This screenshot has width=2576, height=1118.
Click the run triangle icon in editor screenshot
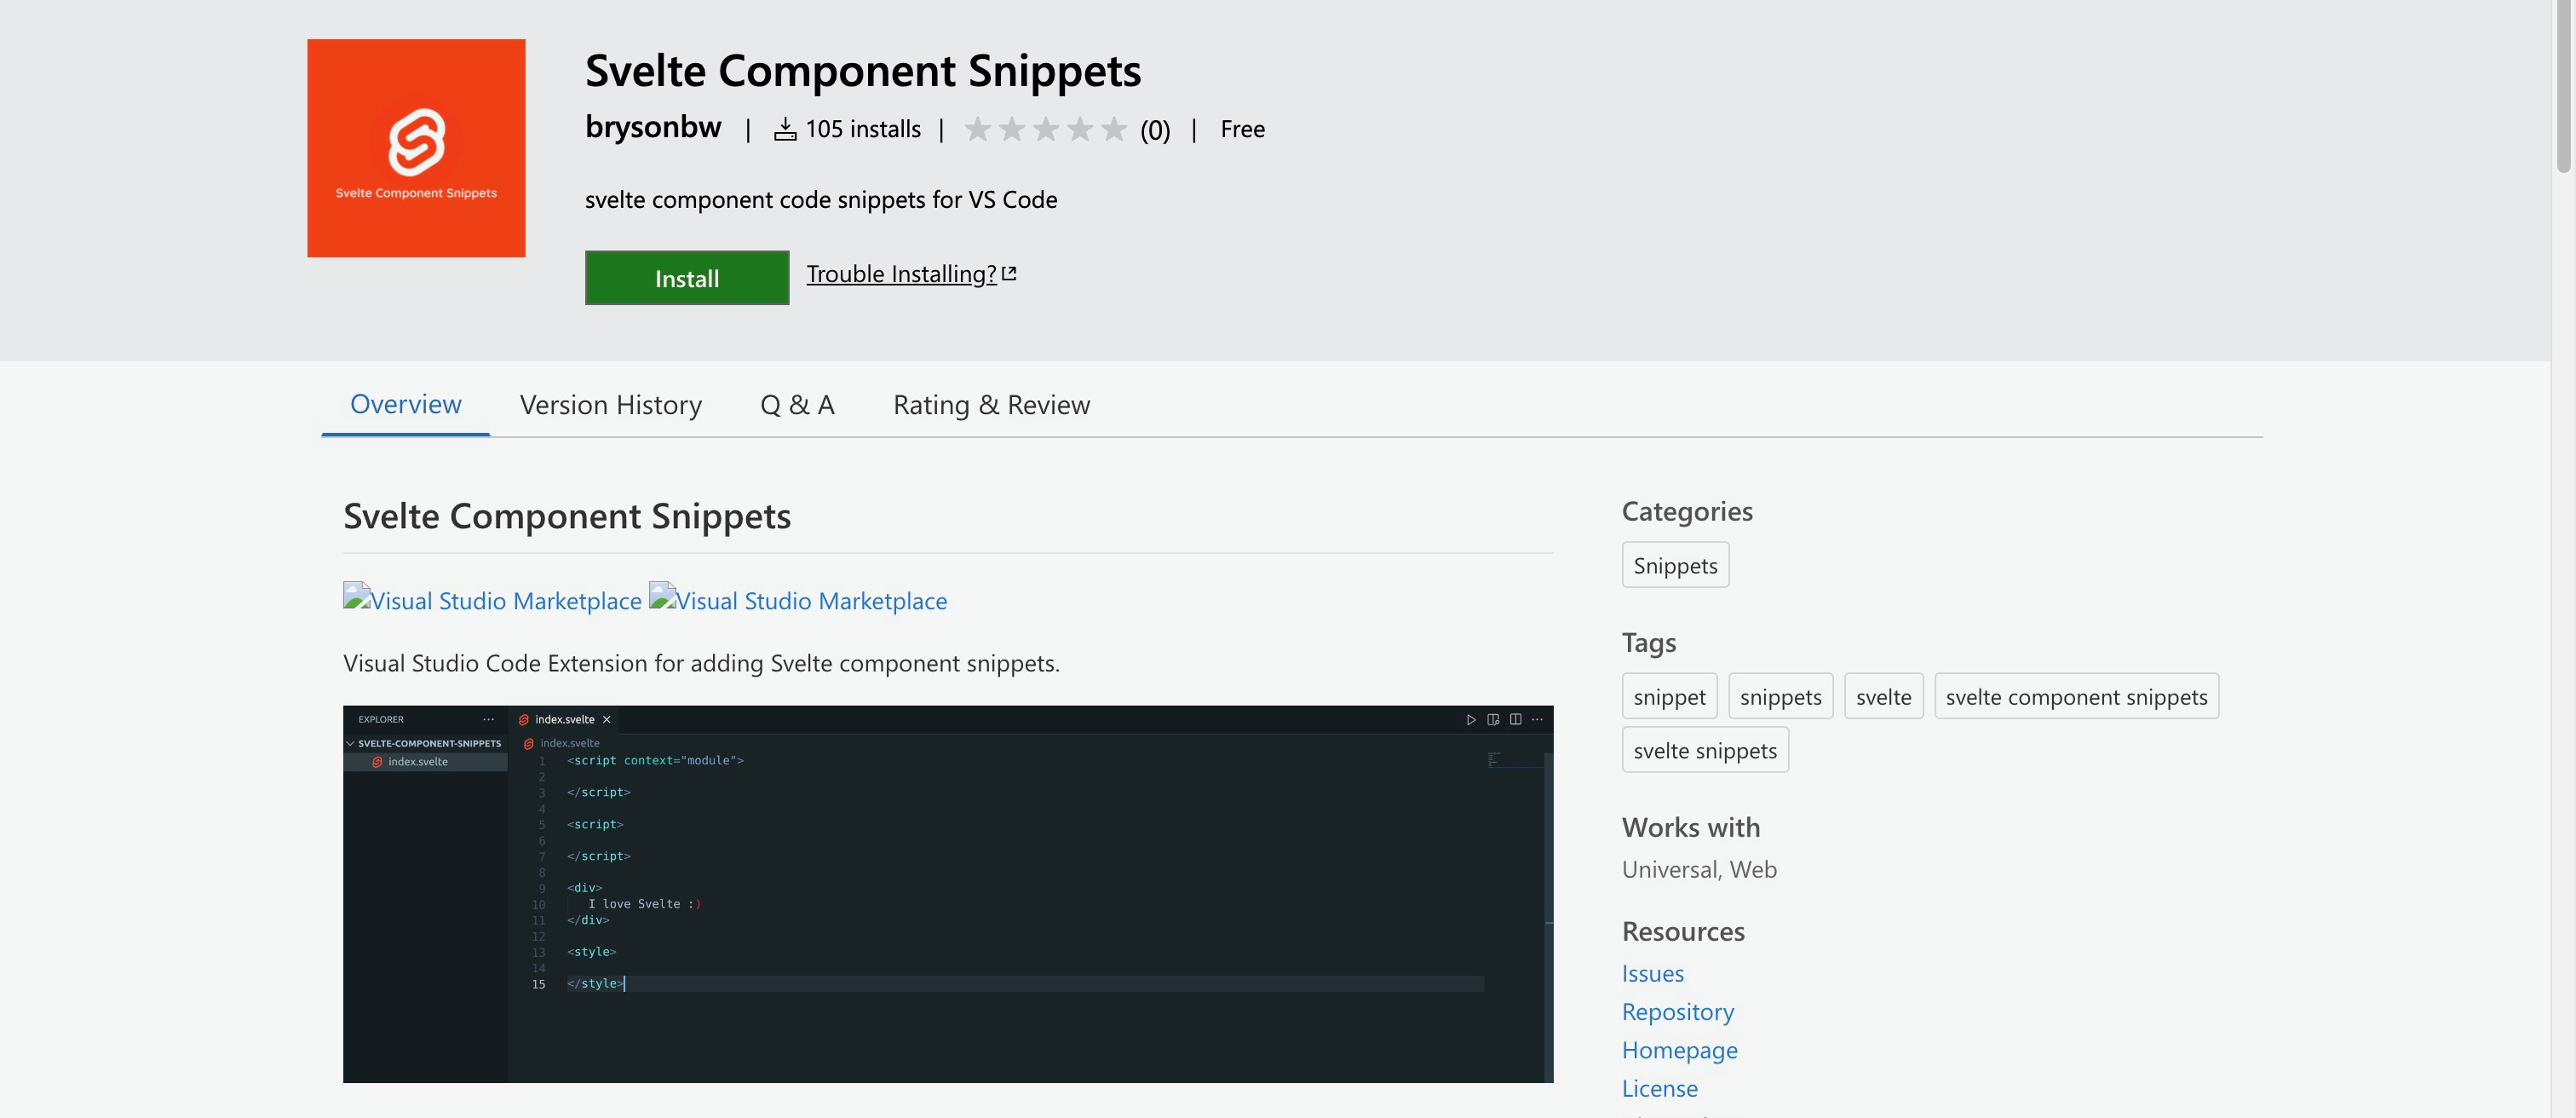(x=1470, y=719)
